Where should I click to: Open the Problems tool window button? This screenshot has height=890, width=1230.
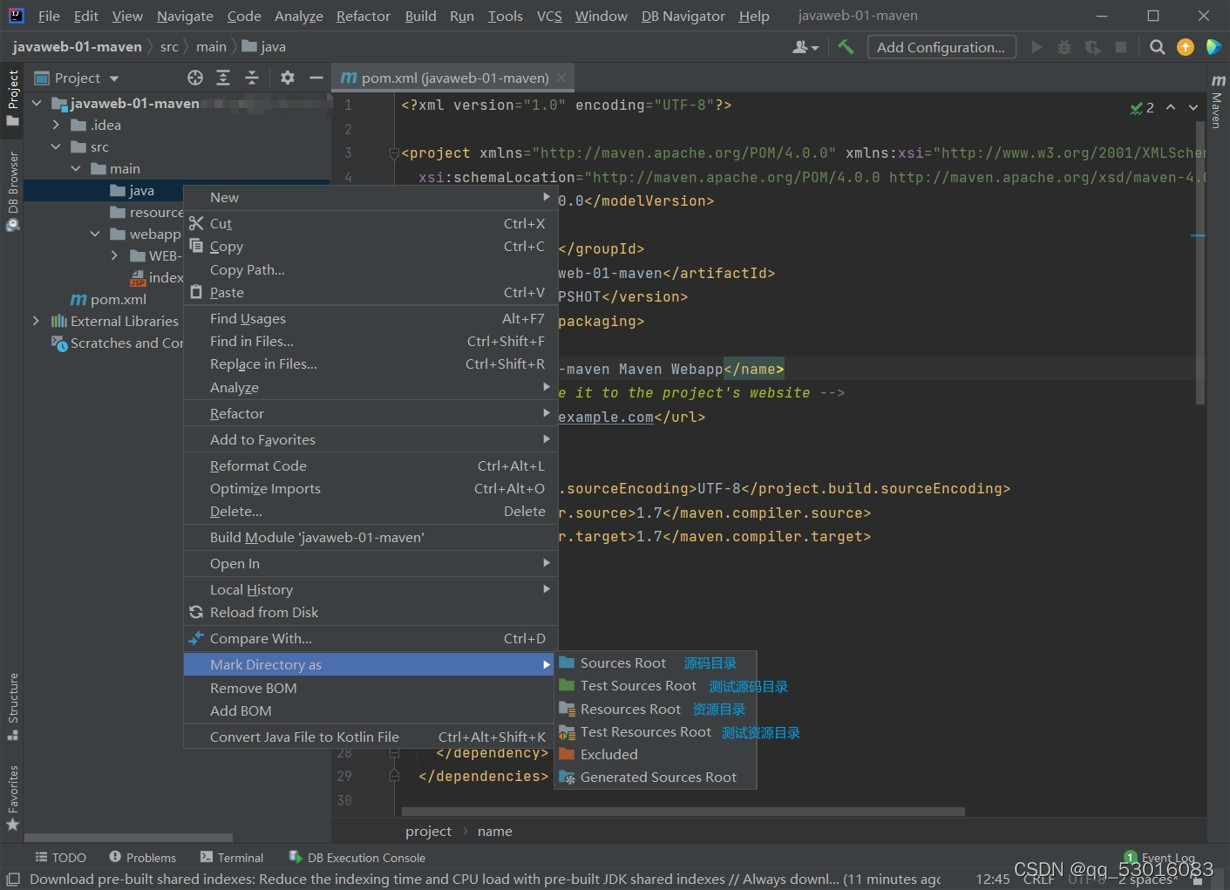tap(142, 858)
